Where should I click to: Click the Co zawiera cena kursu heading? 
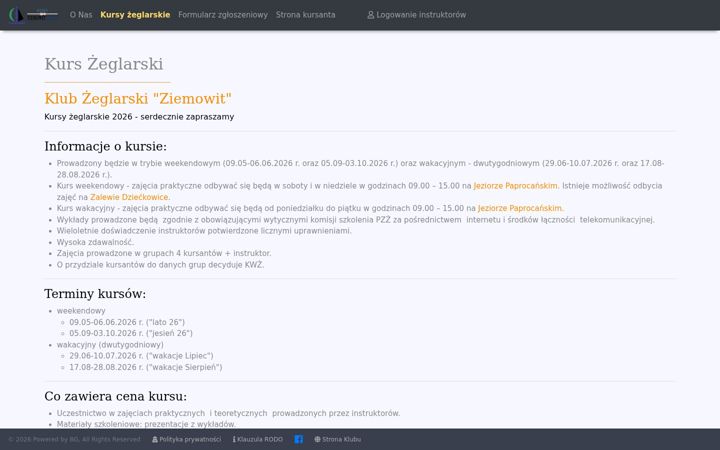point(116,396)
